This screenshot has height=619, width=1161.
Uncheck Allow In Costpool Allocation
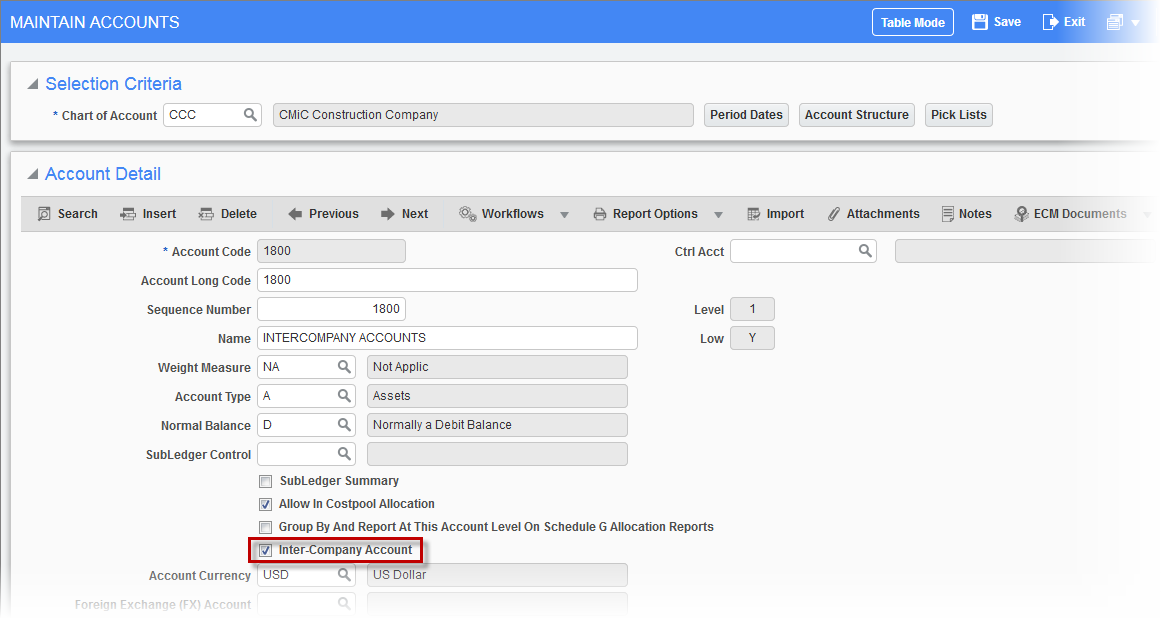click(x=266, y=504)
